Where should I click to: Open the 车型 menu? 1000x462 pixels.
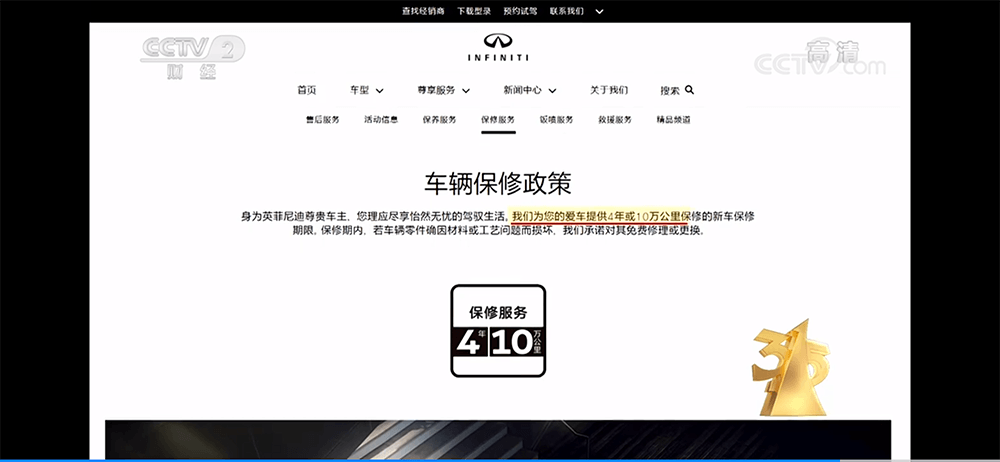360,90
